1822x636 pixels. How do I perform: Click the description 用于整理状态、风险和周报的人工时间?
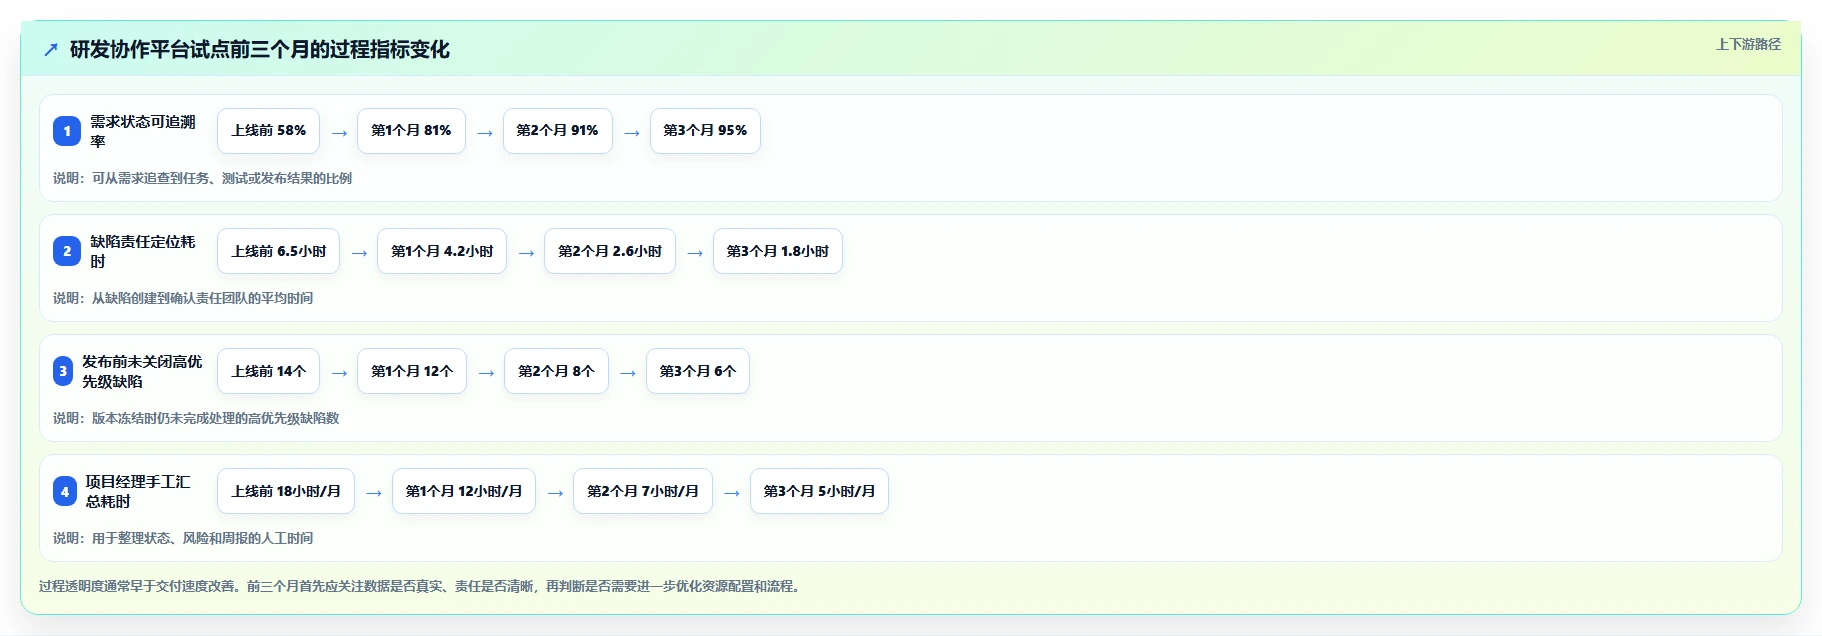202,538
